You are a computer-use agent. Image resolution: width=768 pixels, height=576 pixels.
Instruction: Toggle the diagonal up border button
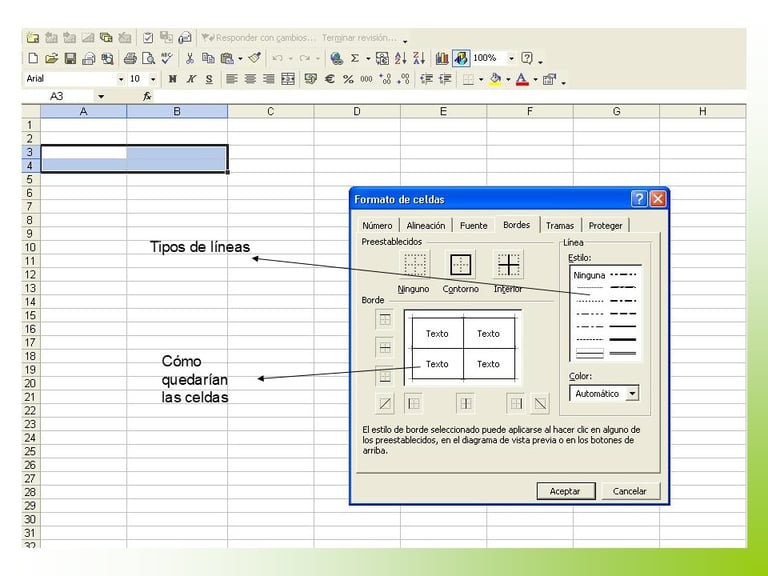click(x=385, y=403)
